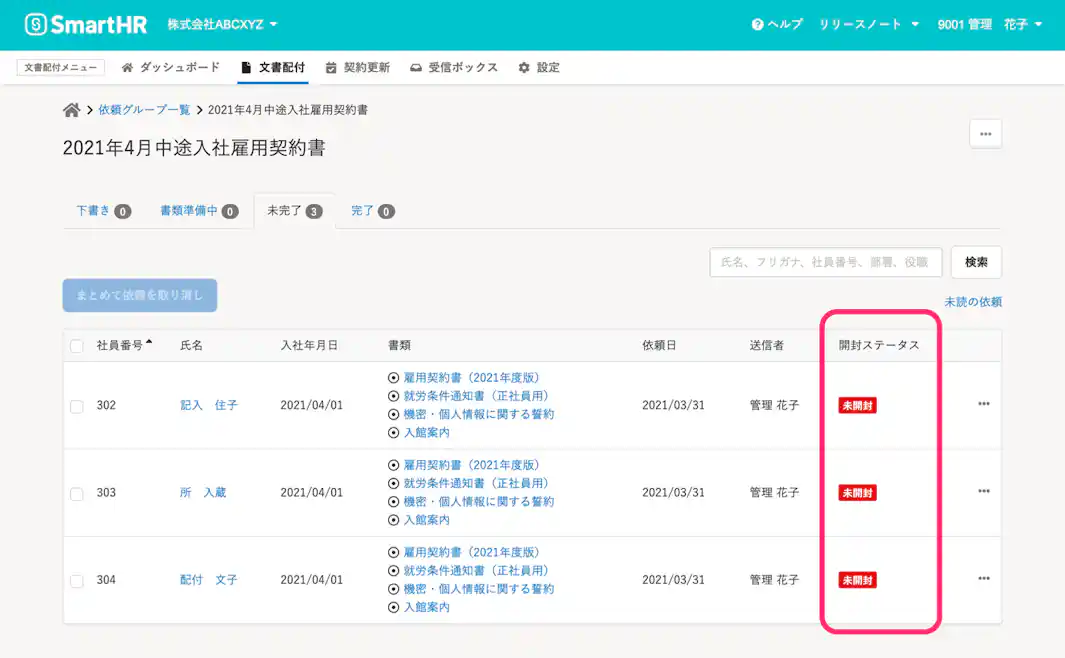Enable the select-all checkbox in the table header
Image resolution: width=1065 pixels, height=658 pixels.
tap(76, 344)
